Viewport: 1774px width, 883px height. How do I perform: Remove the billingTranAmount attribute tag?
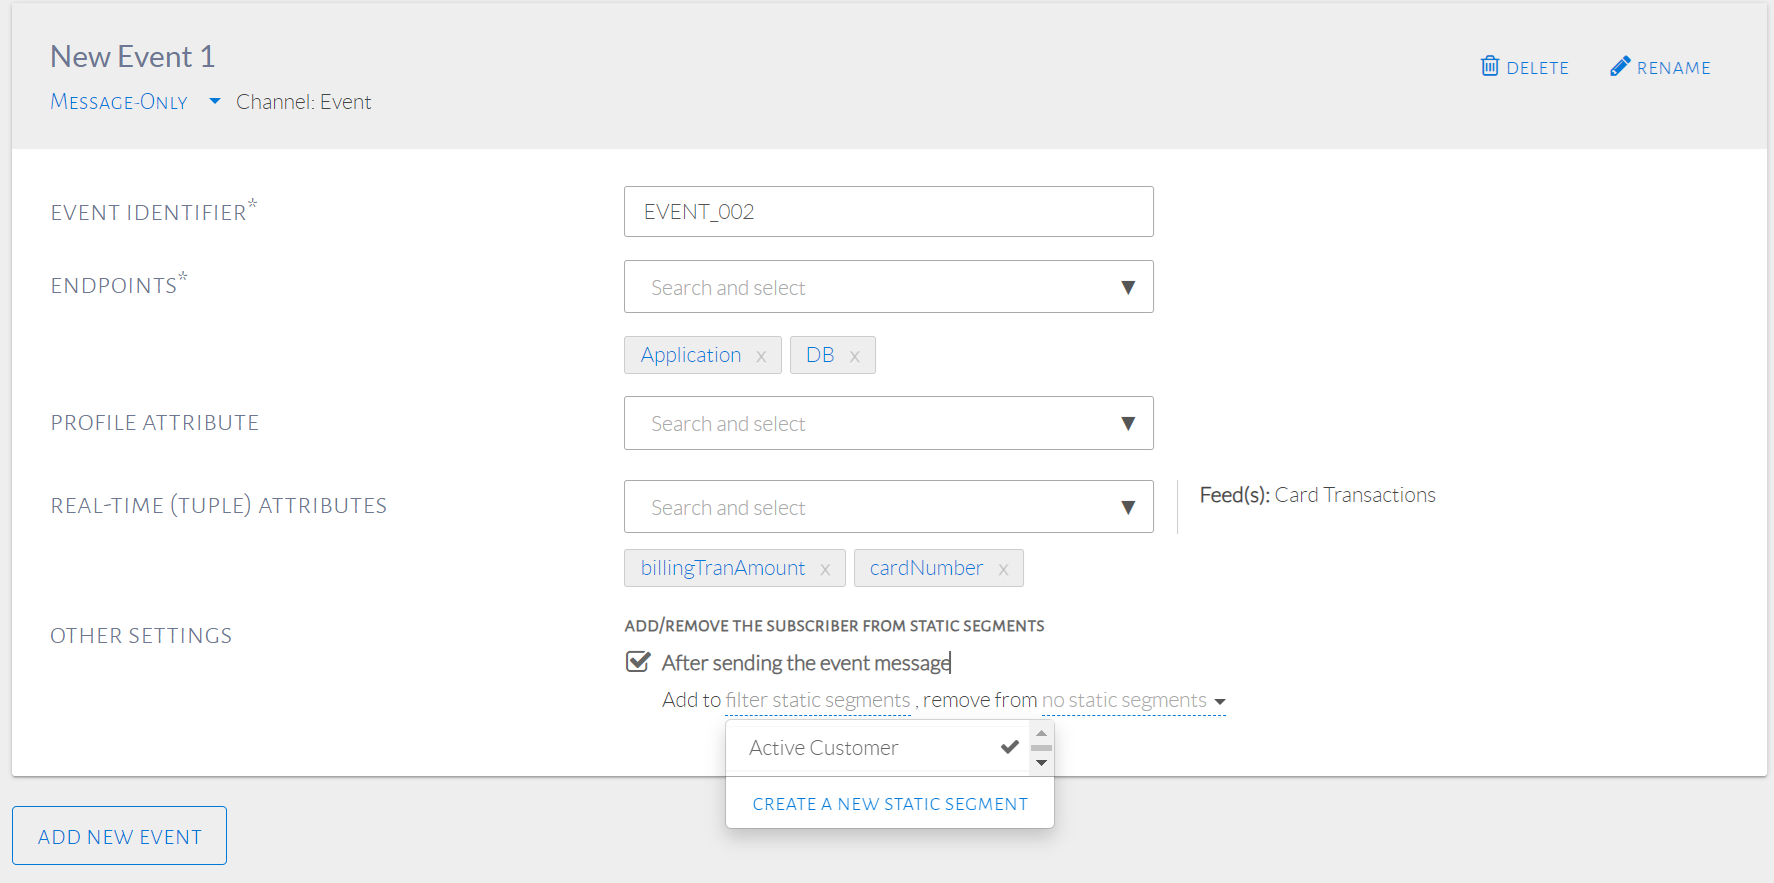825,569
